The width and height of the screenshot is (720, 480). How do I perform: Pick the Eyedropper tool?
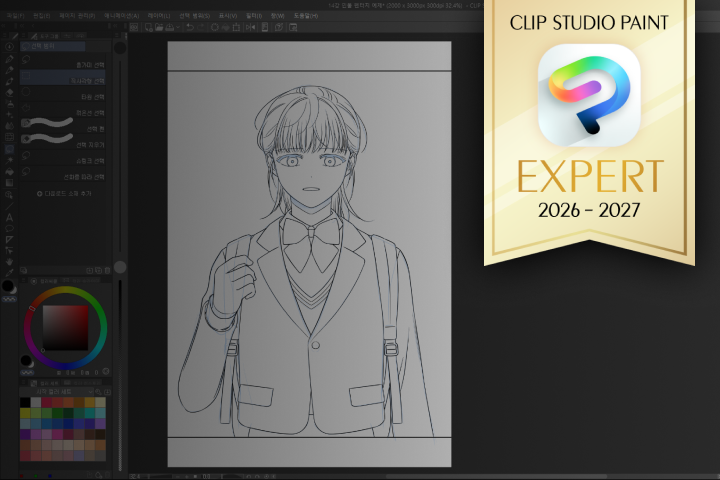pyautogui.click(x=9, y=273)
